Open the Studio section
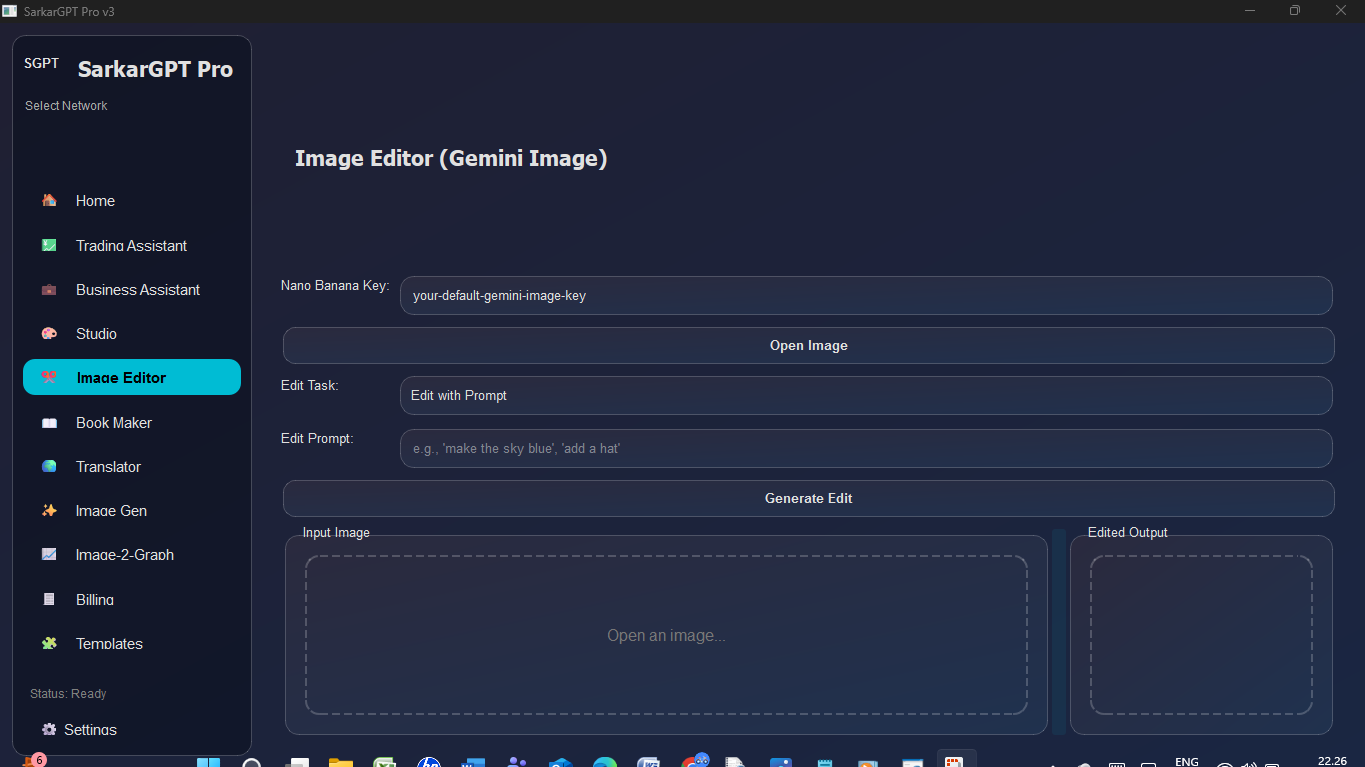This screenshot has width=1365, height=767. 132,334
